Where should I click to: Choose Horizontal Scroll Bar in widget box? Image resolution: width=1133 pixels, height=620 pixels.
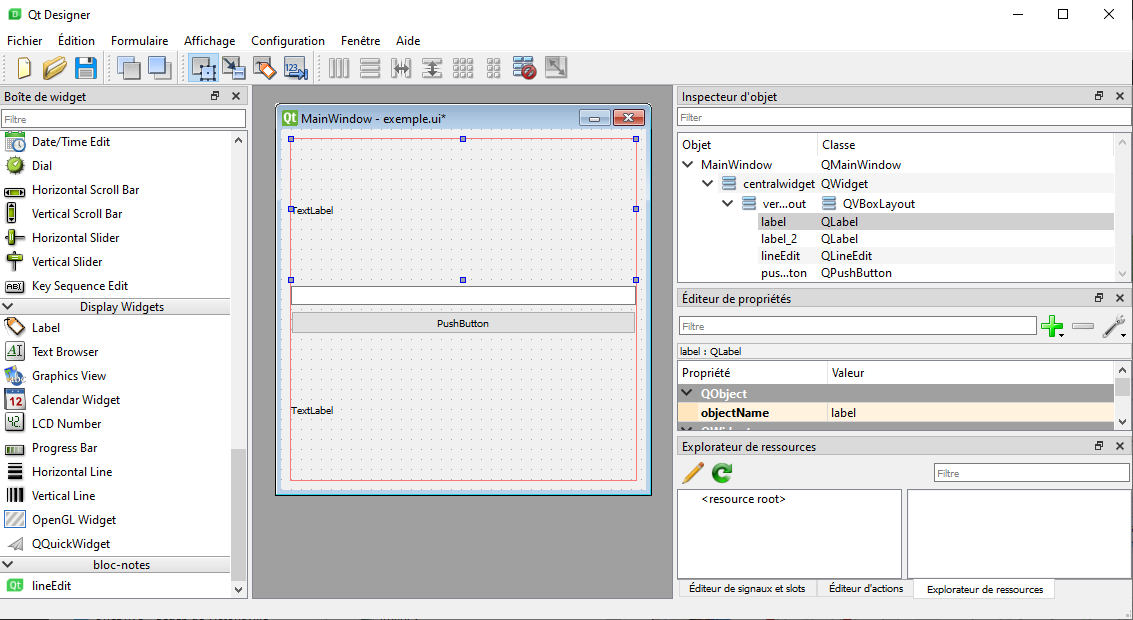pyautogui.click(x=85, y=190)
